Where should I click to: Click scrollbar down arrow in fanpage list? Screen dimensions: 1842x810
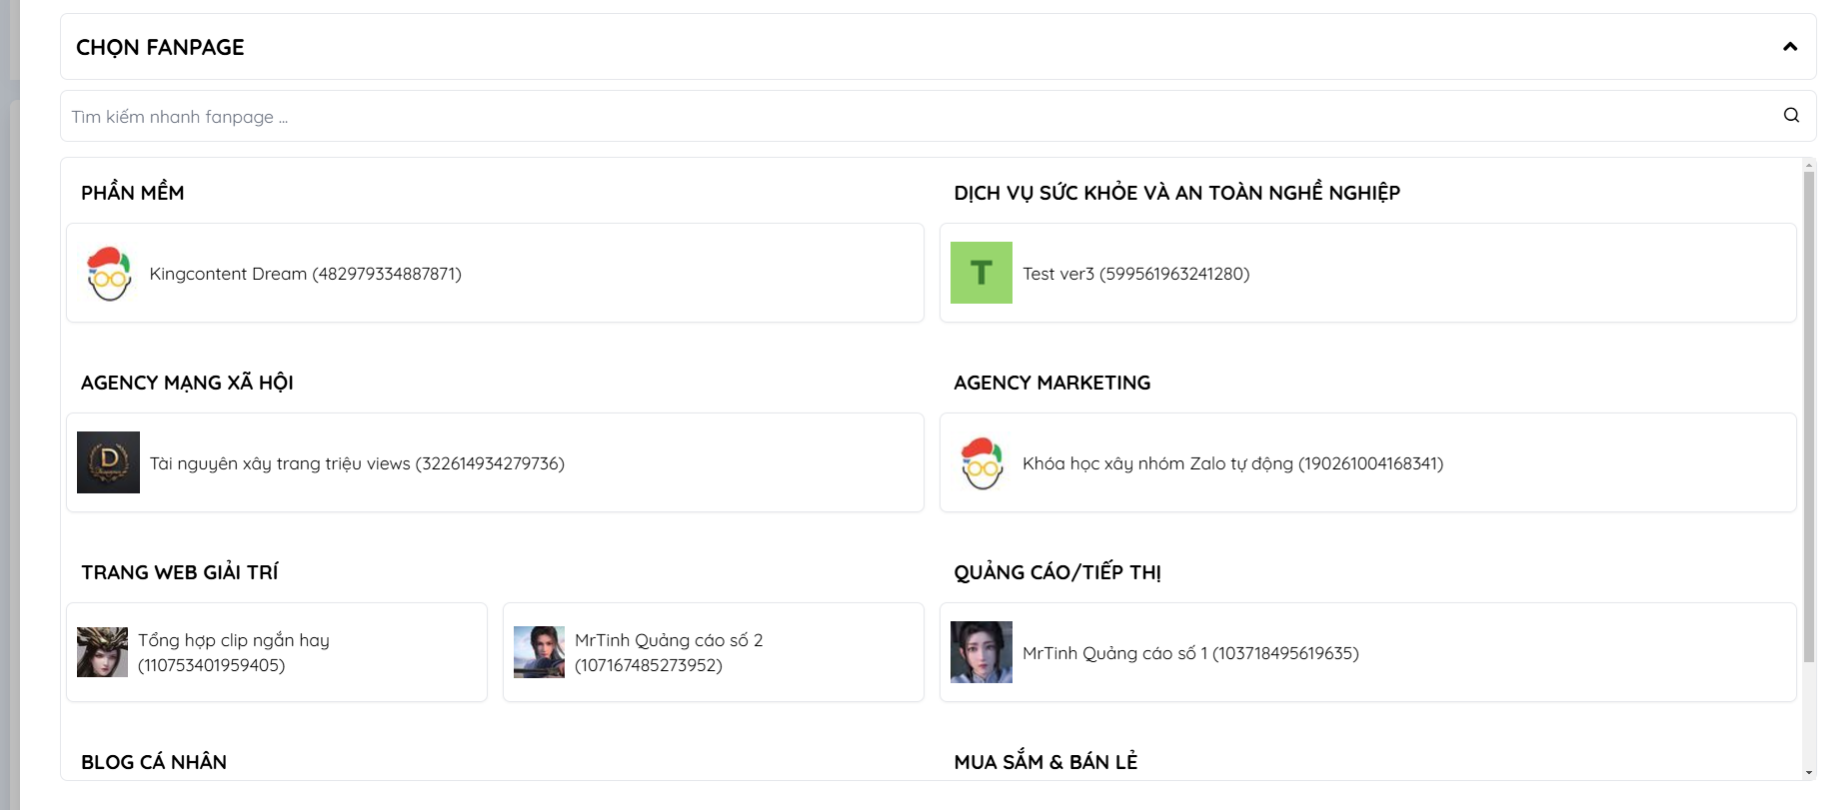click(x=1808, y=772)
